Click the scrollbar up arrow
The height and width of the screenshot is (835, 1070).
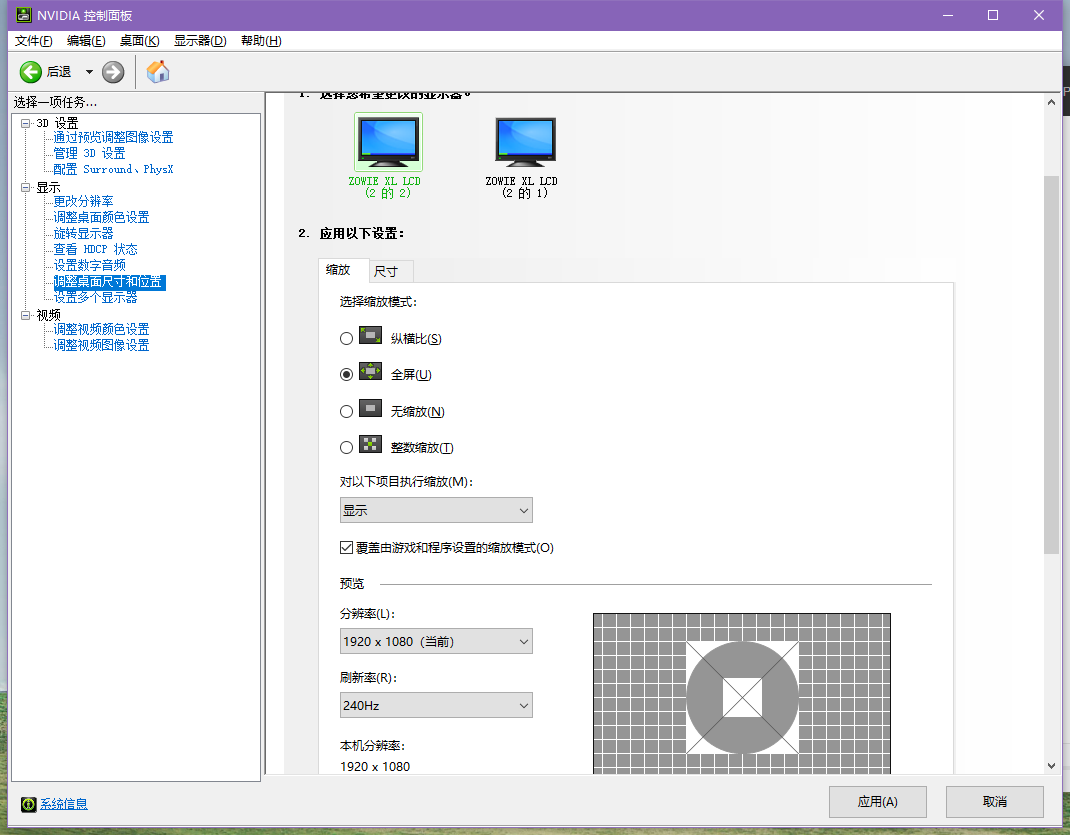[1051, 102]
